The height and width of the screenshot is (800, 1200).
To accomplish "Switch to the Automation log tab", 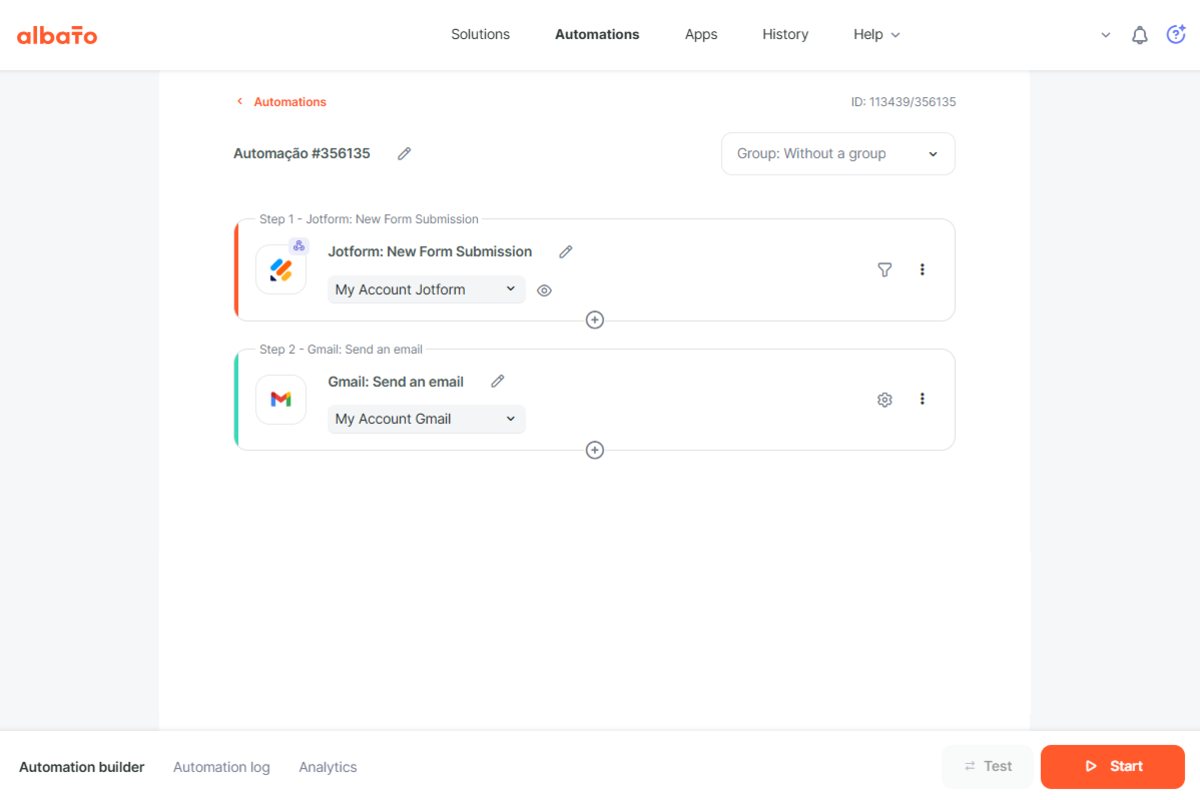I will click(x=221, y=767).
